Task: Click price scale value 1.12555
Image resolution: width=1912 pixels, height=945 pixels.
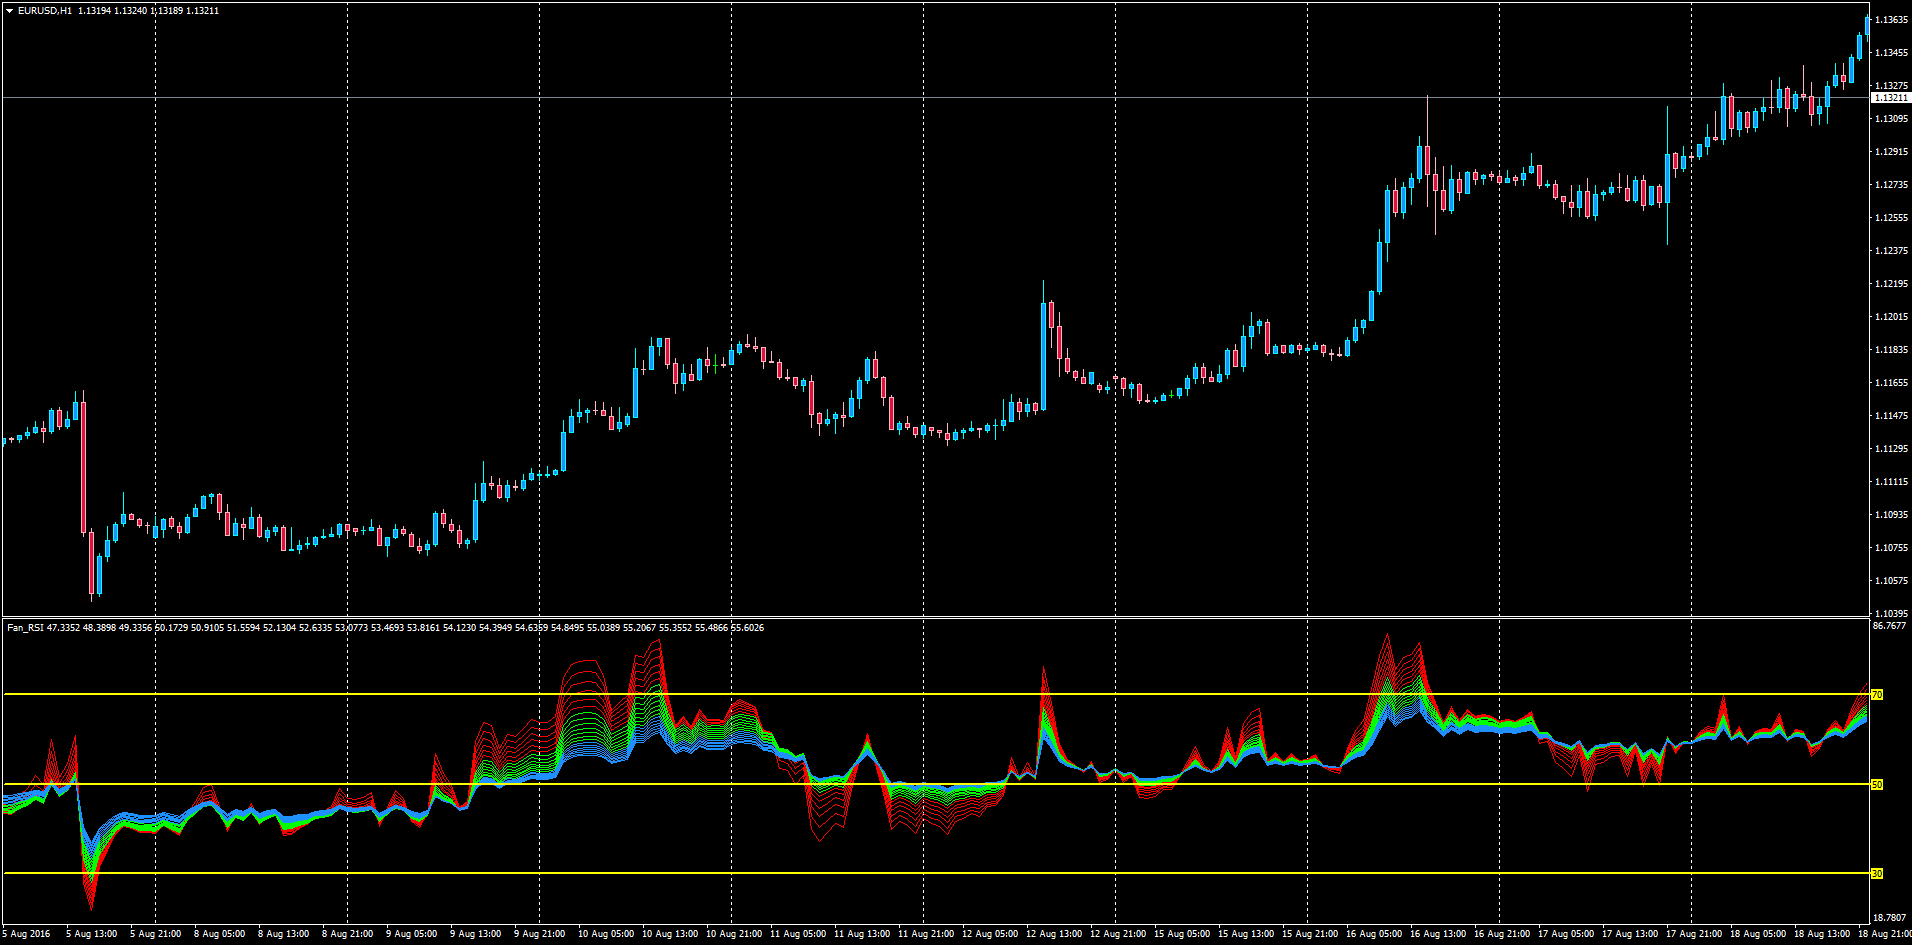Action: (1891, 218)
